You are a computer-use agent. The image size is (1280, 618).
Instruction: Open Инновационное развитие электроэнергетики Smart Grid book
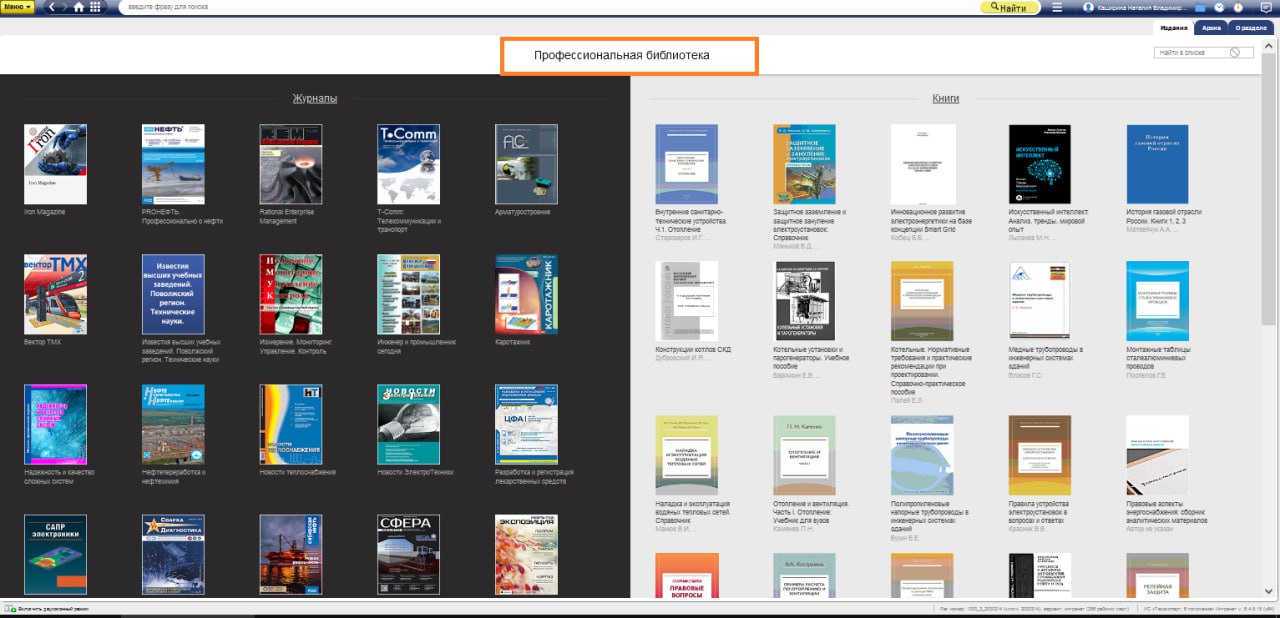pyautogui.click(x=922, y=164)
